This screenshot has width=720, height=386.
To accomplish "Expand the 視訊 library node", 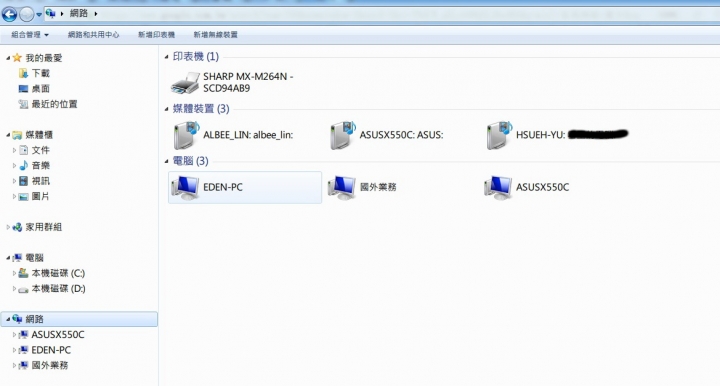I will [x=14, y=181].
